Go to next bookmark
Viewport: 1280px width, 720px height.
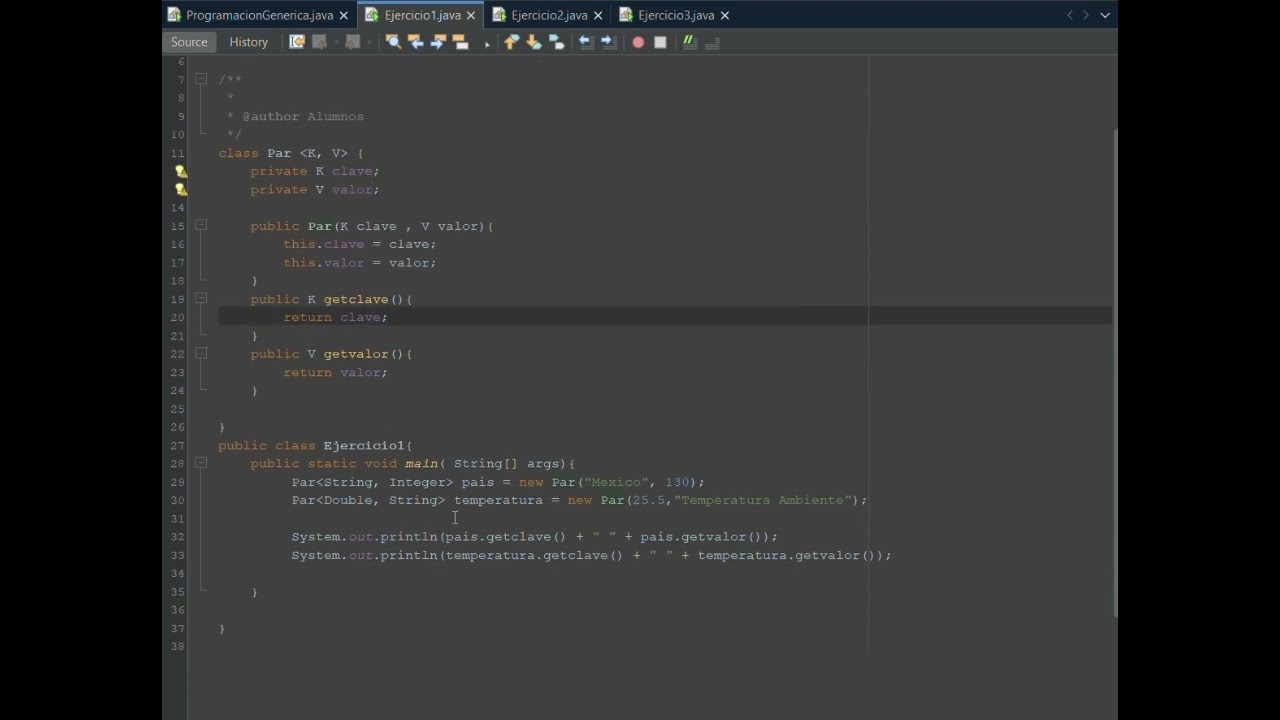pyautogui.click(x=534, y=42)
